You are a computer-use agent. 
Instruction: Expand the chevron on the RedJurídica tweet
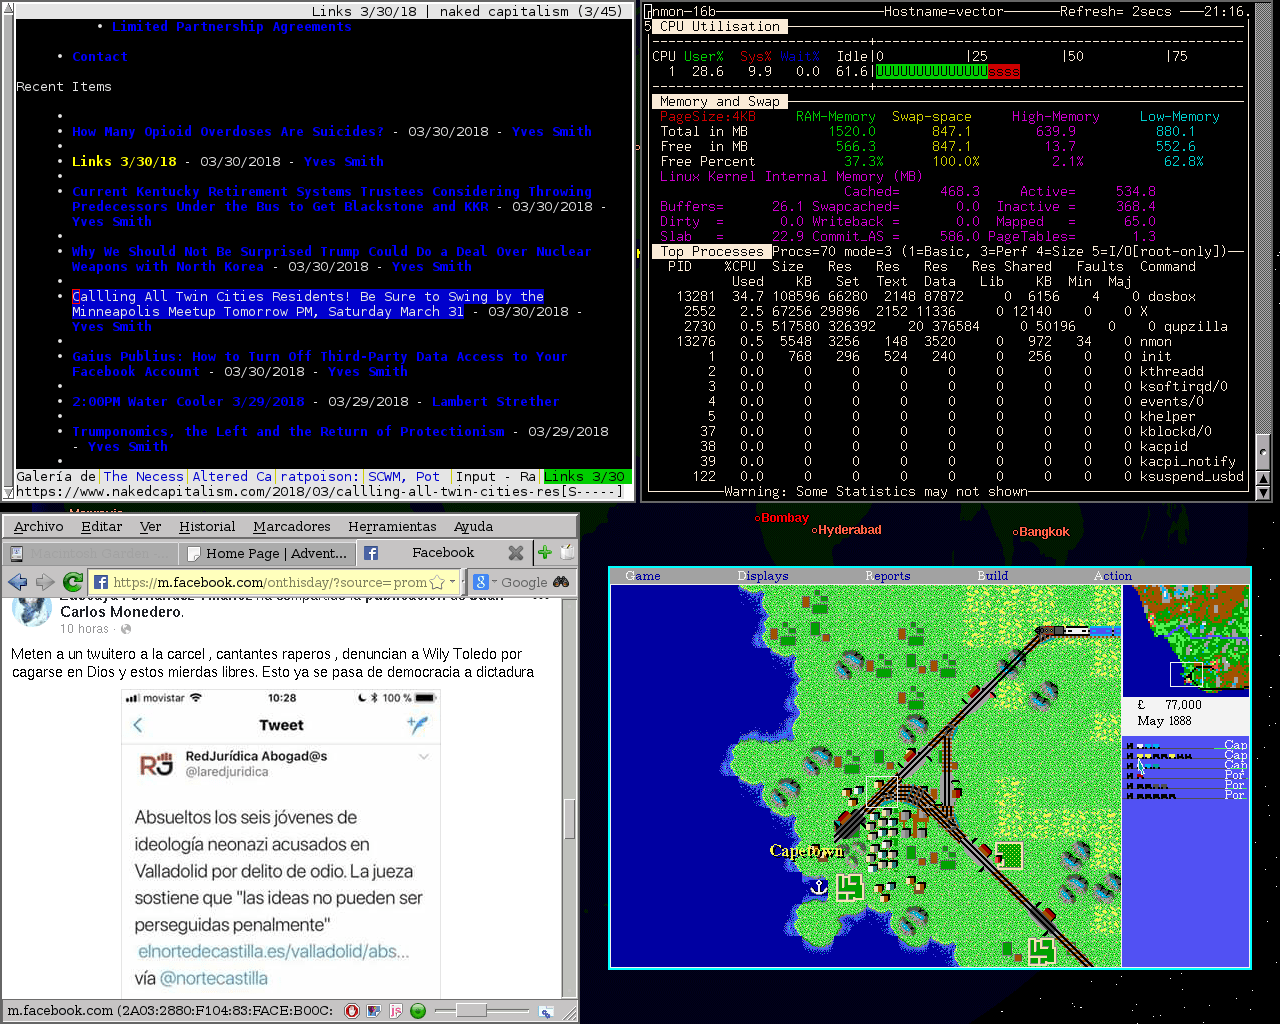click(424, 757)
